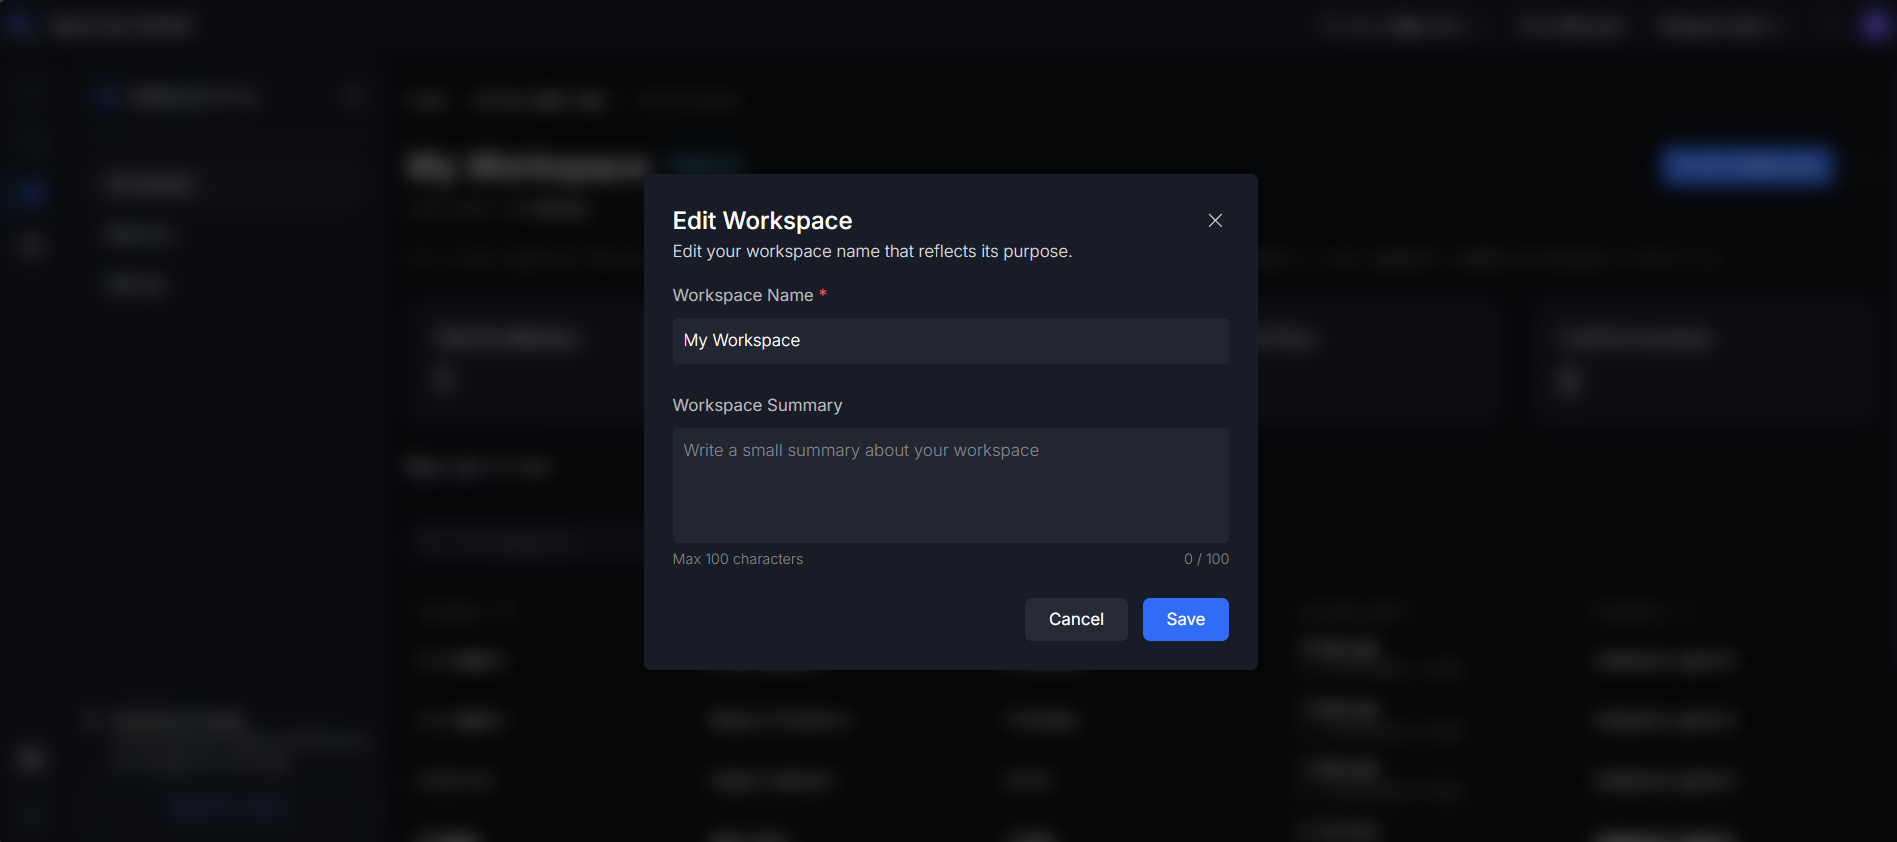The height and width of the screenshot is (842, 1897).
Task: Click the Edit Workspace dialog title
Action: (762, 220)
